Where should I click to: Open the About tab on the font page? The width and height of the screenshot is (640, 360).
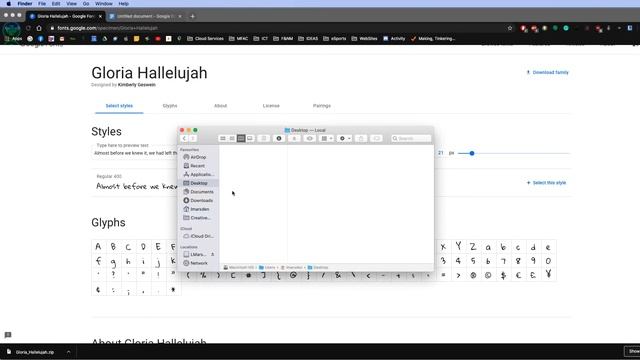click(220, 106)
